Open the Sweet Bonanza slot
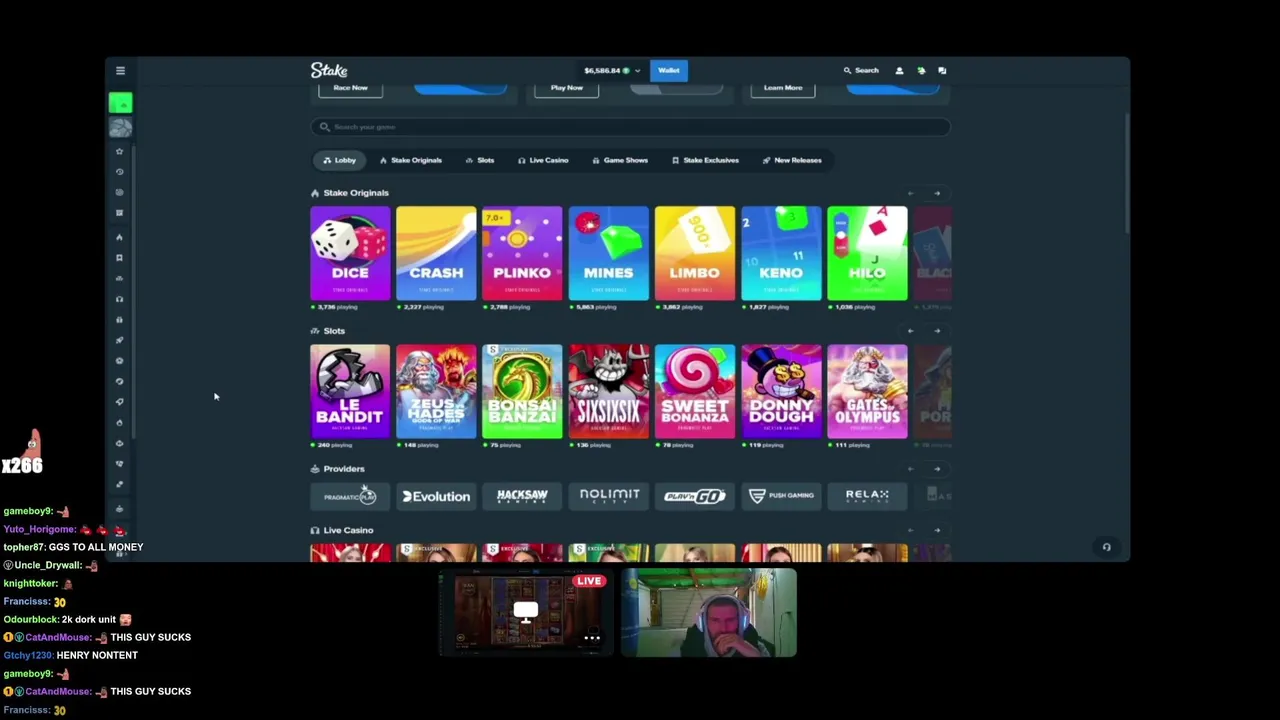This screenshot has width=1280, height=720. tap(695, 391)
